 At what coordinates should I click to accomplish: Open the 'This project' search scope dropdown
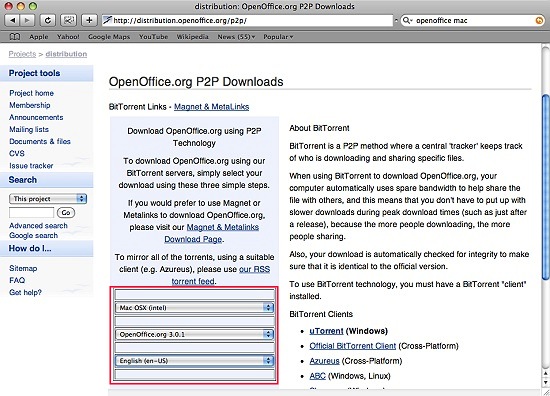tap(48, 199)
